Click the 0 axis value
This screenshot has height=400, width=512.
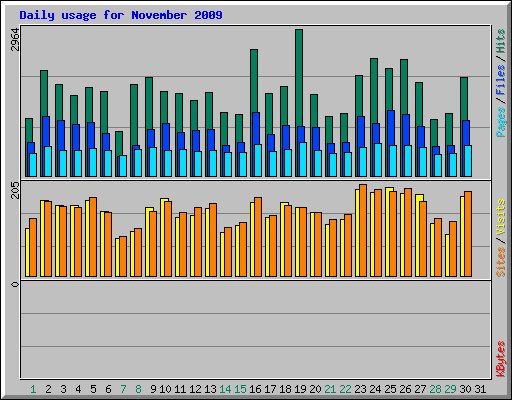pyautogui.click(x=15, y=284)
